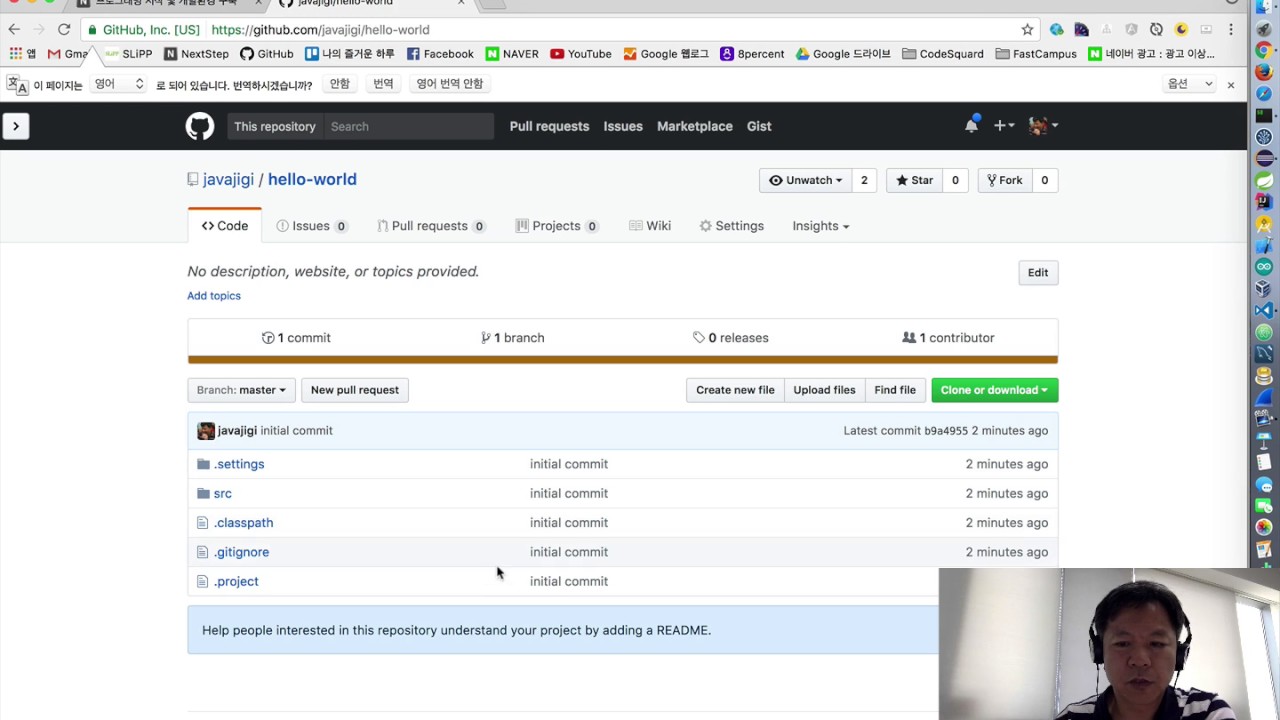Open the Chrome three-dot menu
This screenshot has width=1280, height=720.
pos(1231,30)
